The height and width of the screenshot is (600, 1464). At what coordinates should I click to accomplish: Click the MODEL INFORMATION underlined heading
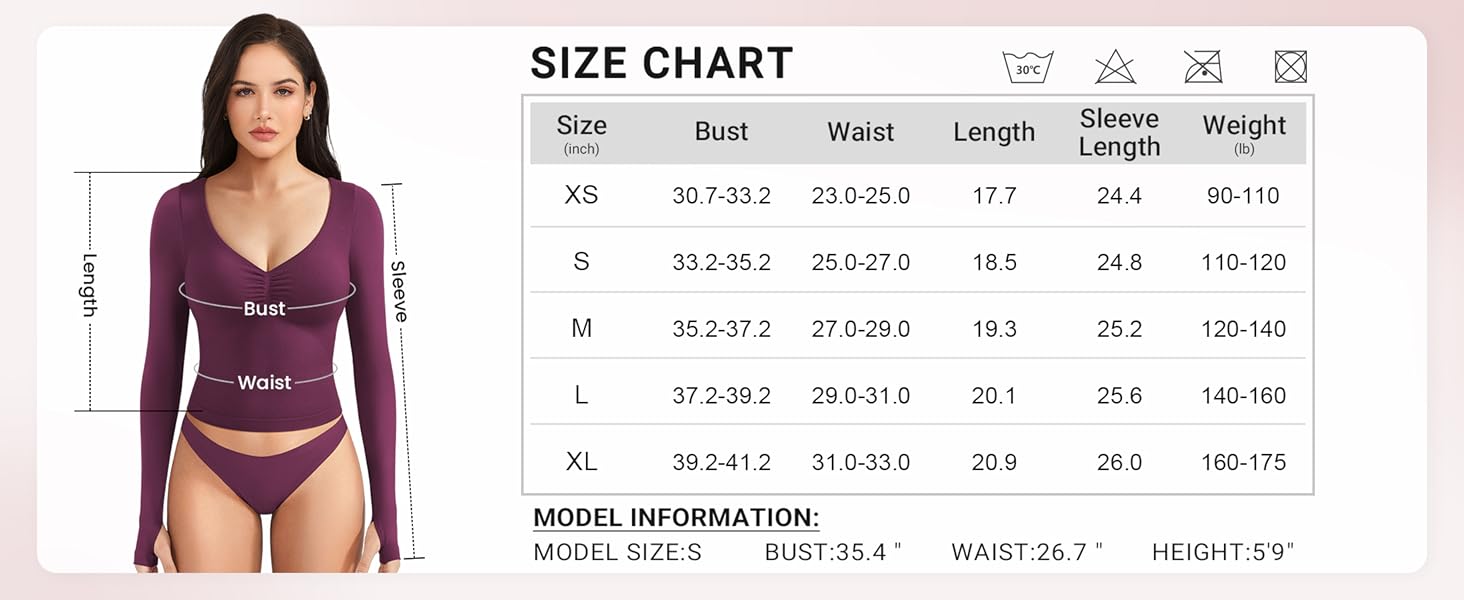[x=676, y=518]
